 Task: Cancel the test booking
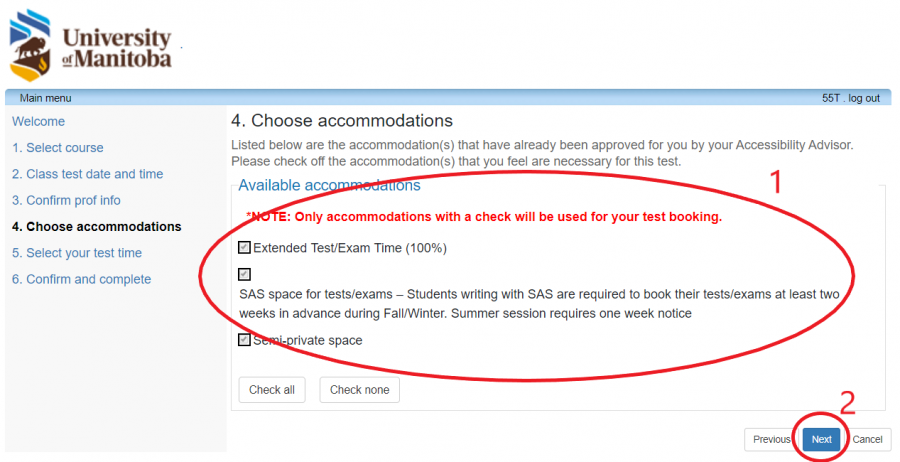point(867,439)
